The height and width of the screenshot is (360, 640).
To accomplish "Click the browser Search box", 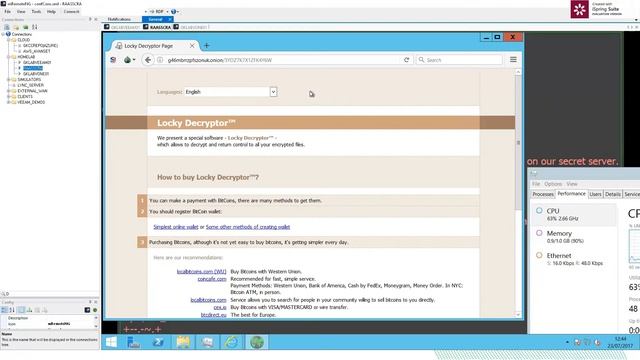I will point(459,60).
